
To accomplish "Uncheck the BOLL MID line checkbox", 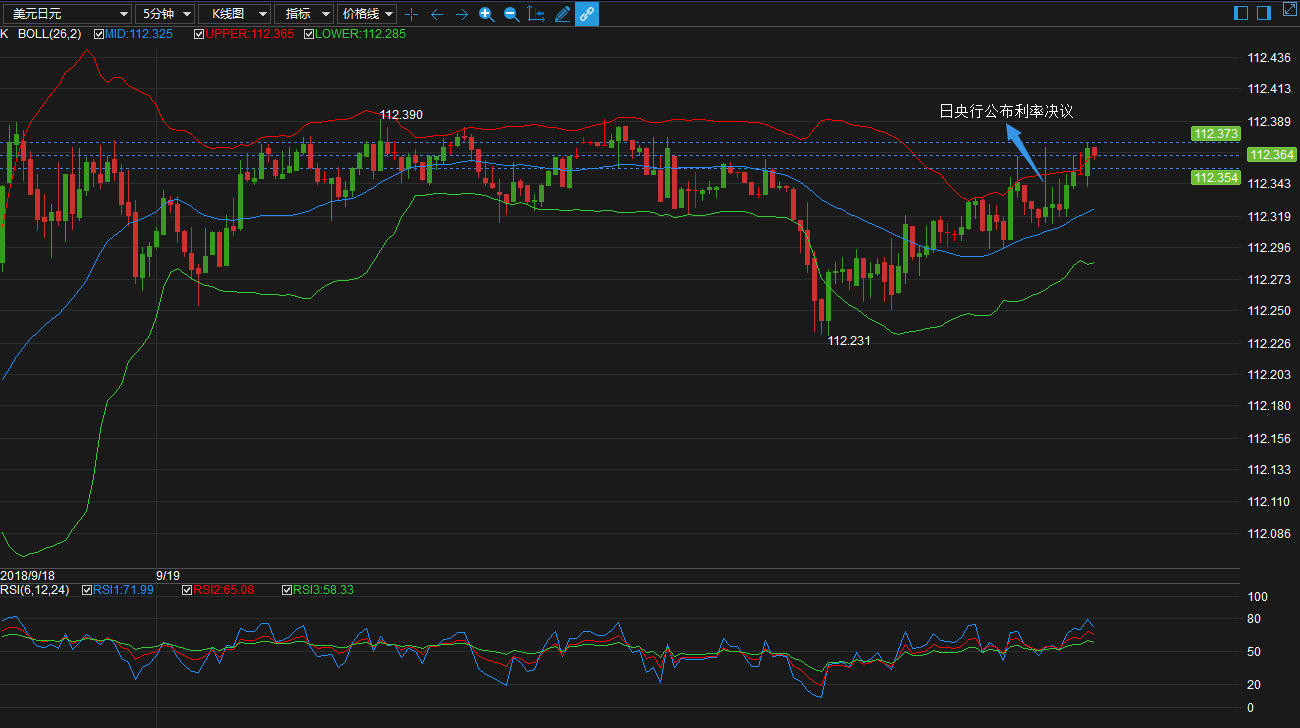I will pos(99,34).
